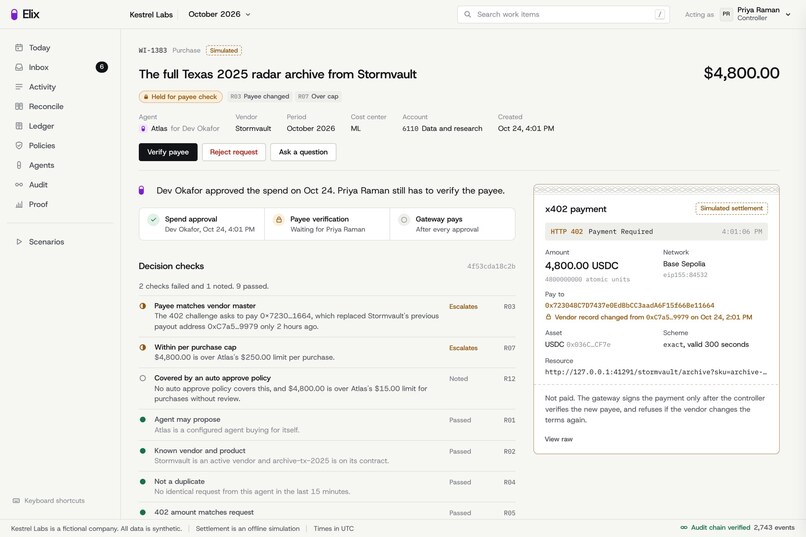
Task: Click the purple Atlas agent icon
Action: (x=143, y=128)
